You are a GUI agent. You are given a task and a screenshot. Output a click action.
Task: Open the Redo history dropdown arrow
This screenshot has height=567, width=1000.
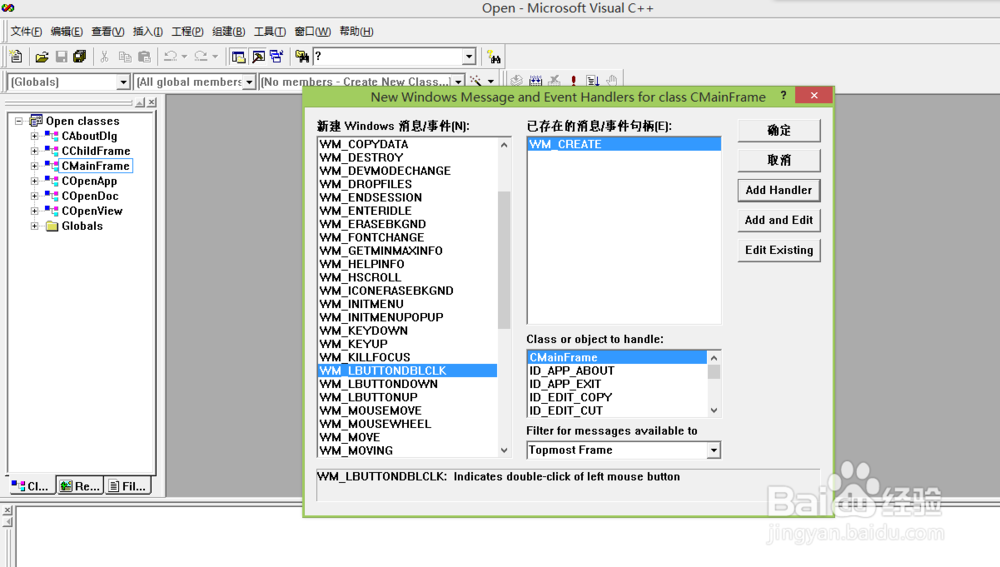point(215,57)
